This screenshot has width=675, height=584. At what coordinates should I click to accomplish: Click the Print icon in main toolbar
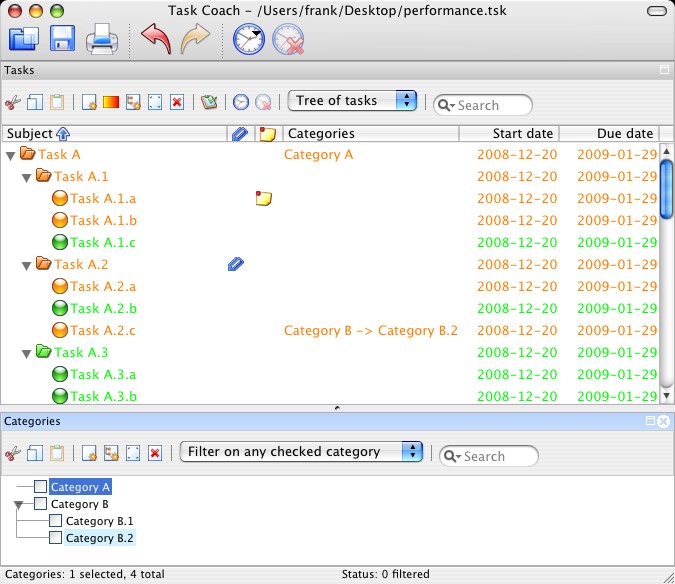click(102, 40)
